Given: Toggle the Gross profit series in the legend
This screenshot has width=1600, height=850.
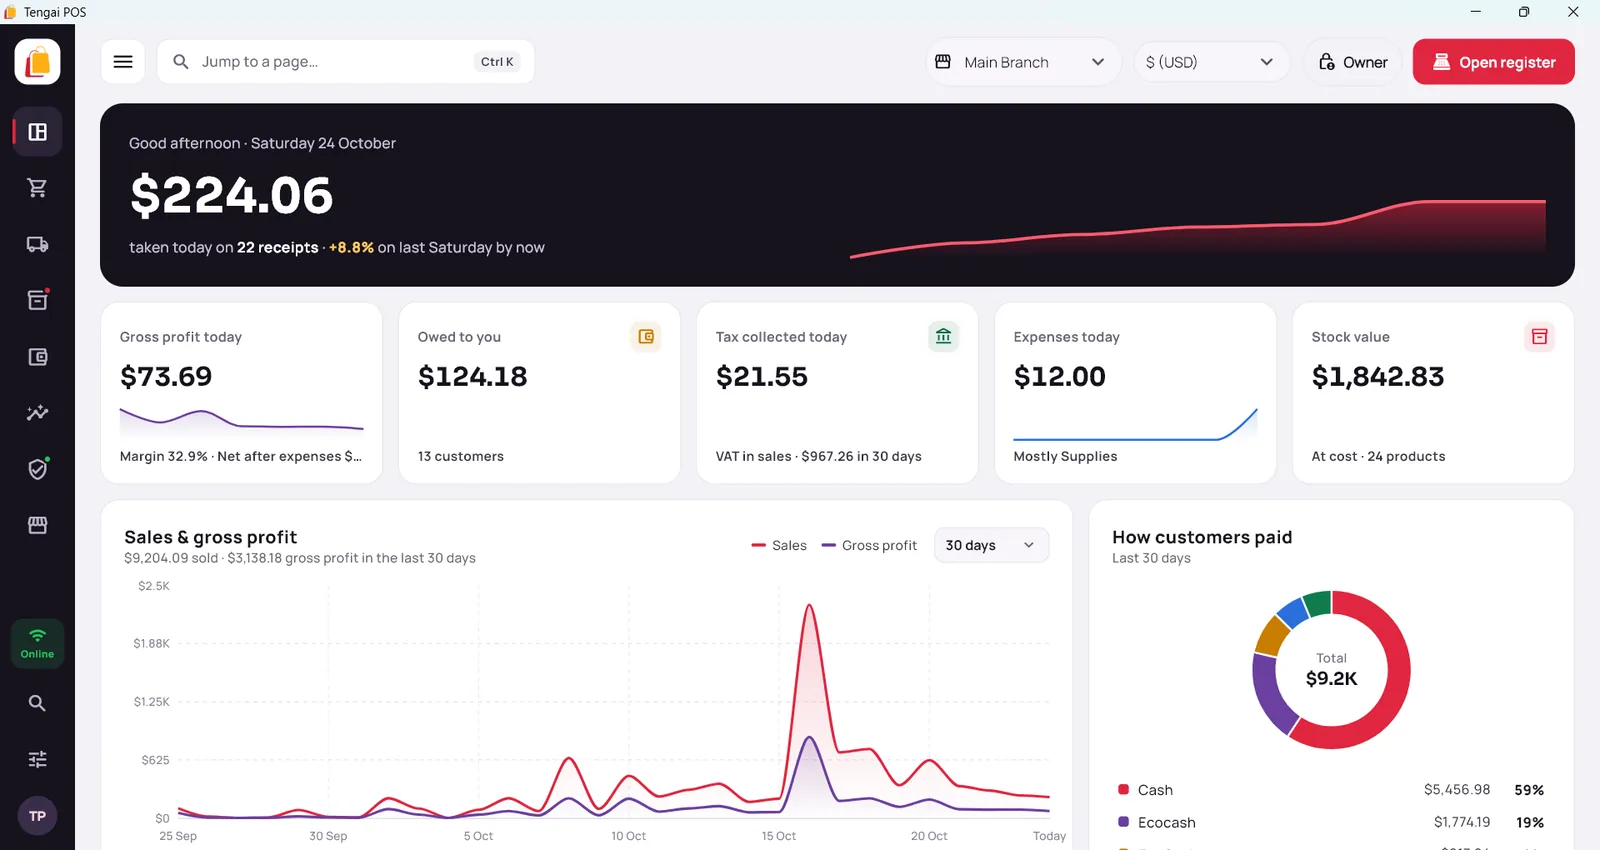Looking at the screenshot, I should 869,545.
